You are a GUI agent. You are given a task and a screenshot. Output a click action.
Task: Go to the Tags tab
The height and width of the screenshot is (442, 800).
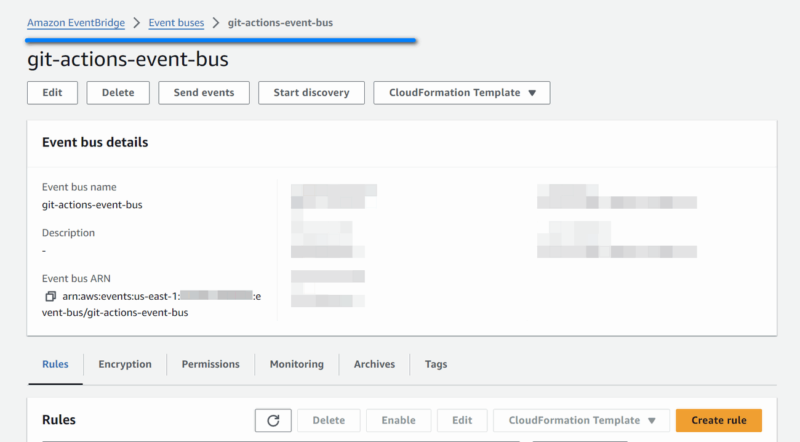[x=436, y=364]
